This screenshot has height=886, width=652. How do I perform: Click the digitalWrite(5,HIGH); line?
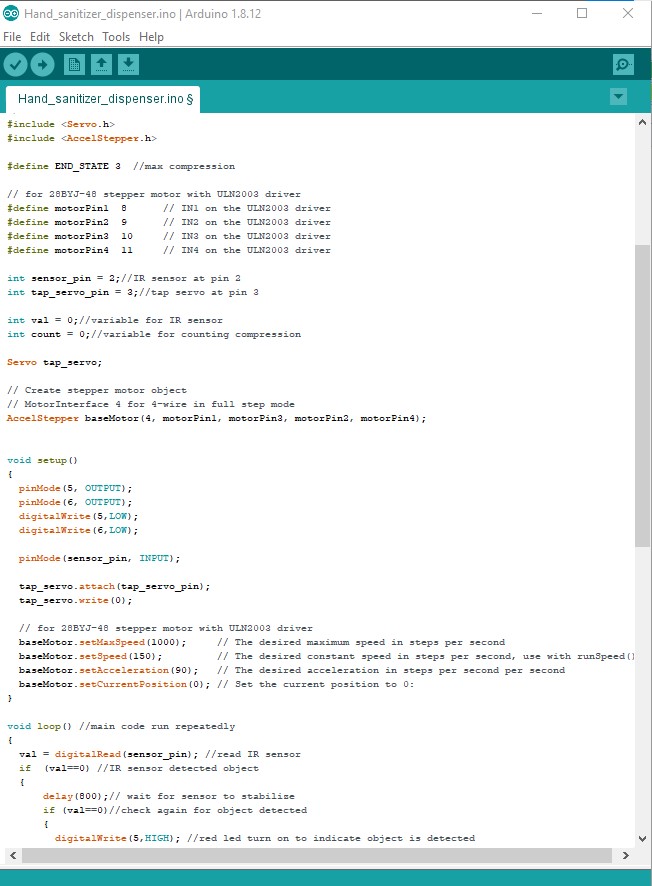tap(264, 838)
